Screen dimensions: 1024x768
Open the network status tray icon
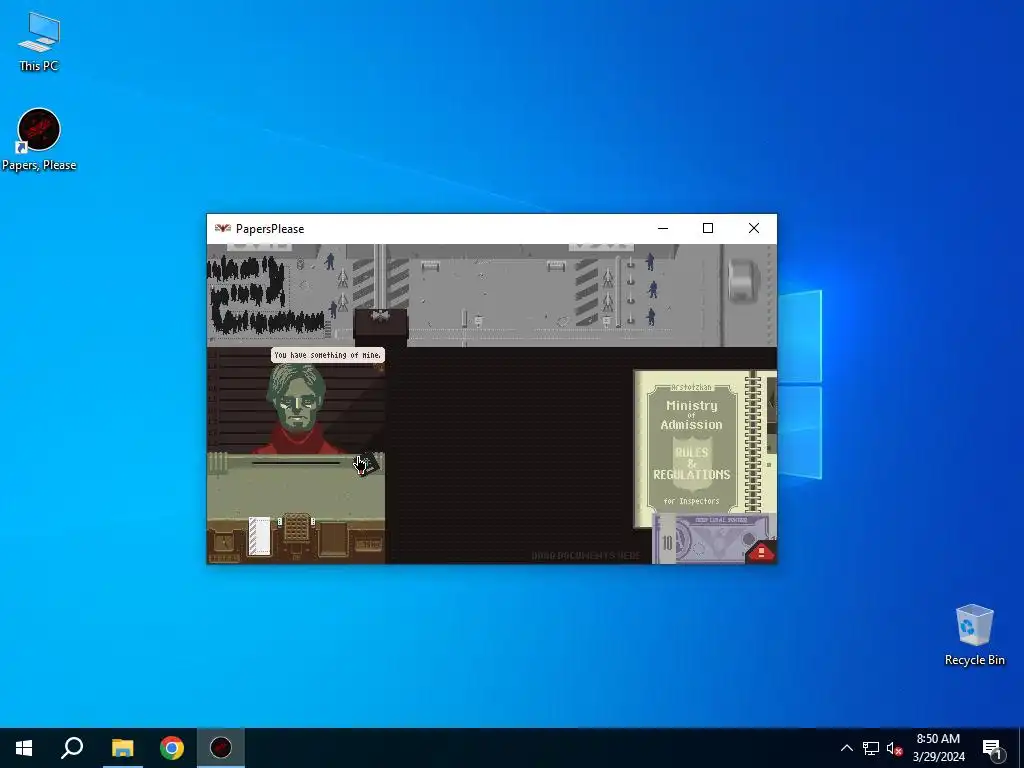point(871,748)
